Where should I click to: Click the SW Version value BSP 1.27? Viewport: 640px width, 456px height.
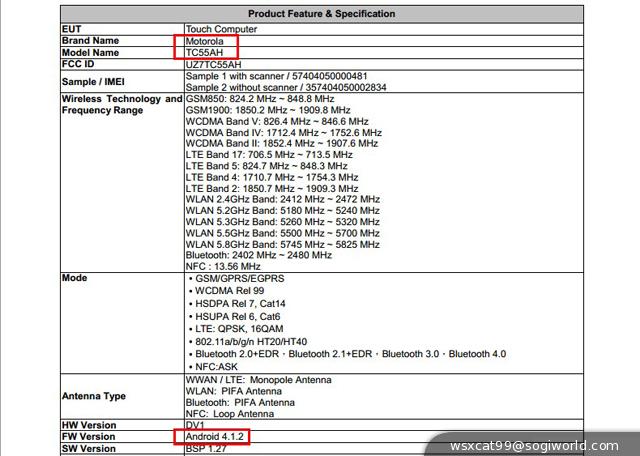[209, 449]
